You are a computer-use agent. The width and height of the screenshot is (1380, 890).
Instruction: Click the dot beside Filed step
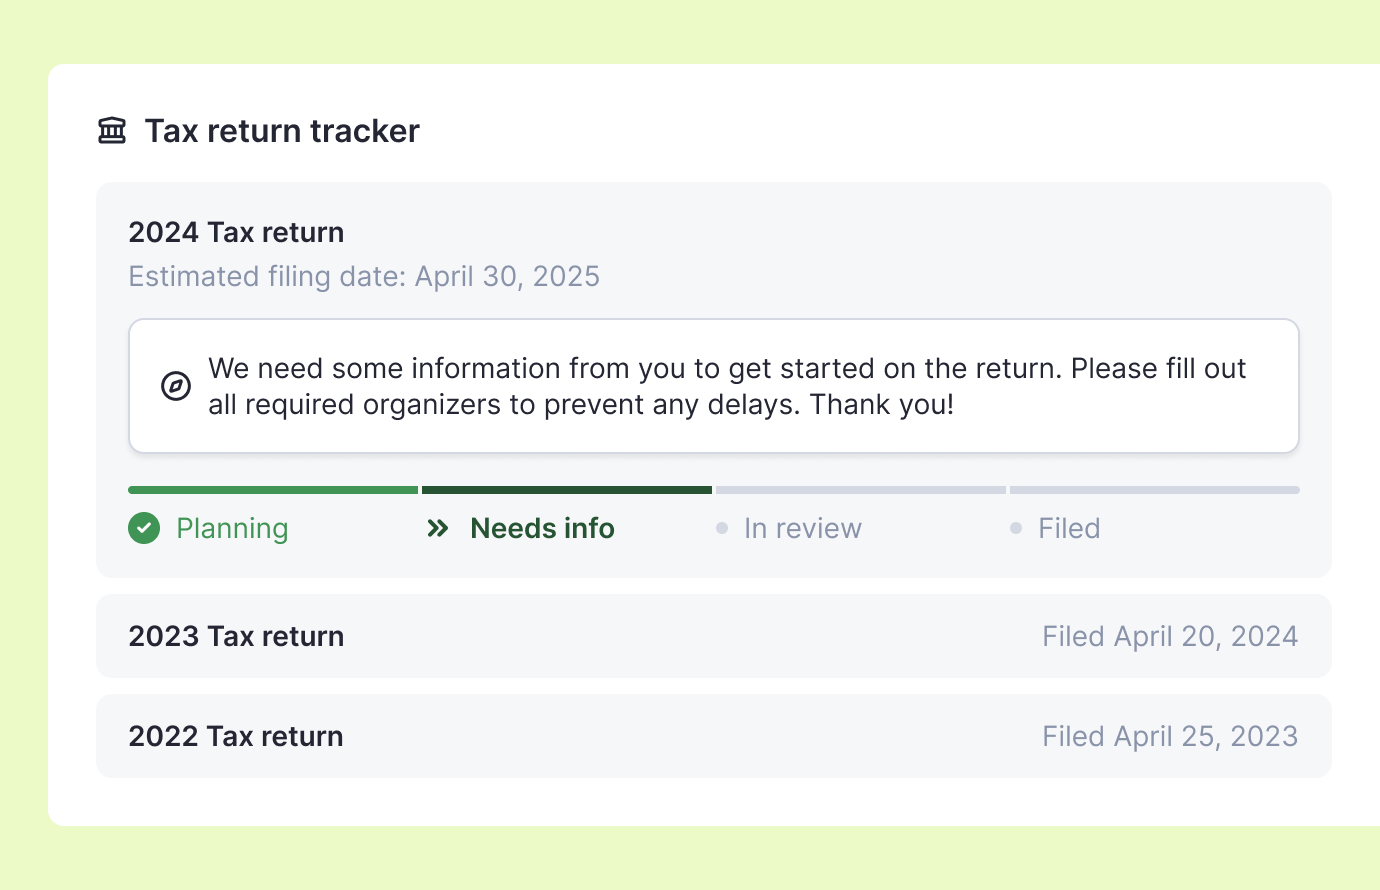click(x=1016, y=528)
